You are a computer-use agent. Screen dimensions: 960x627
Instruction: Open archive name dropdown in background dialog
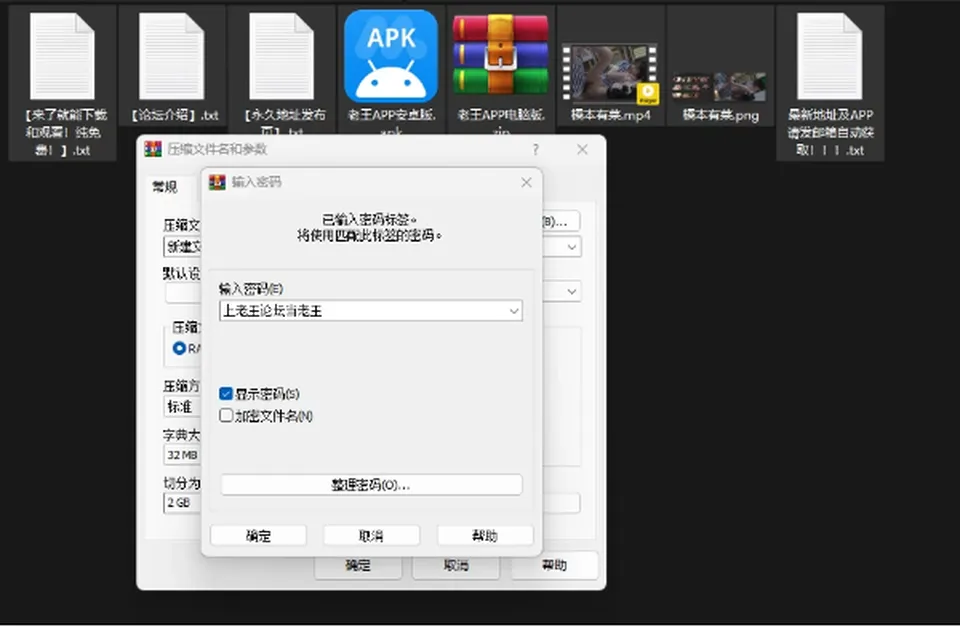tap(571, 247)
